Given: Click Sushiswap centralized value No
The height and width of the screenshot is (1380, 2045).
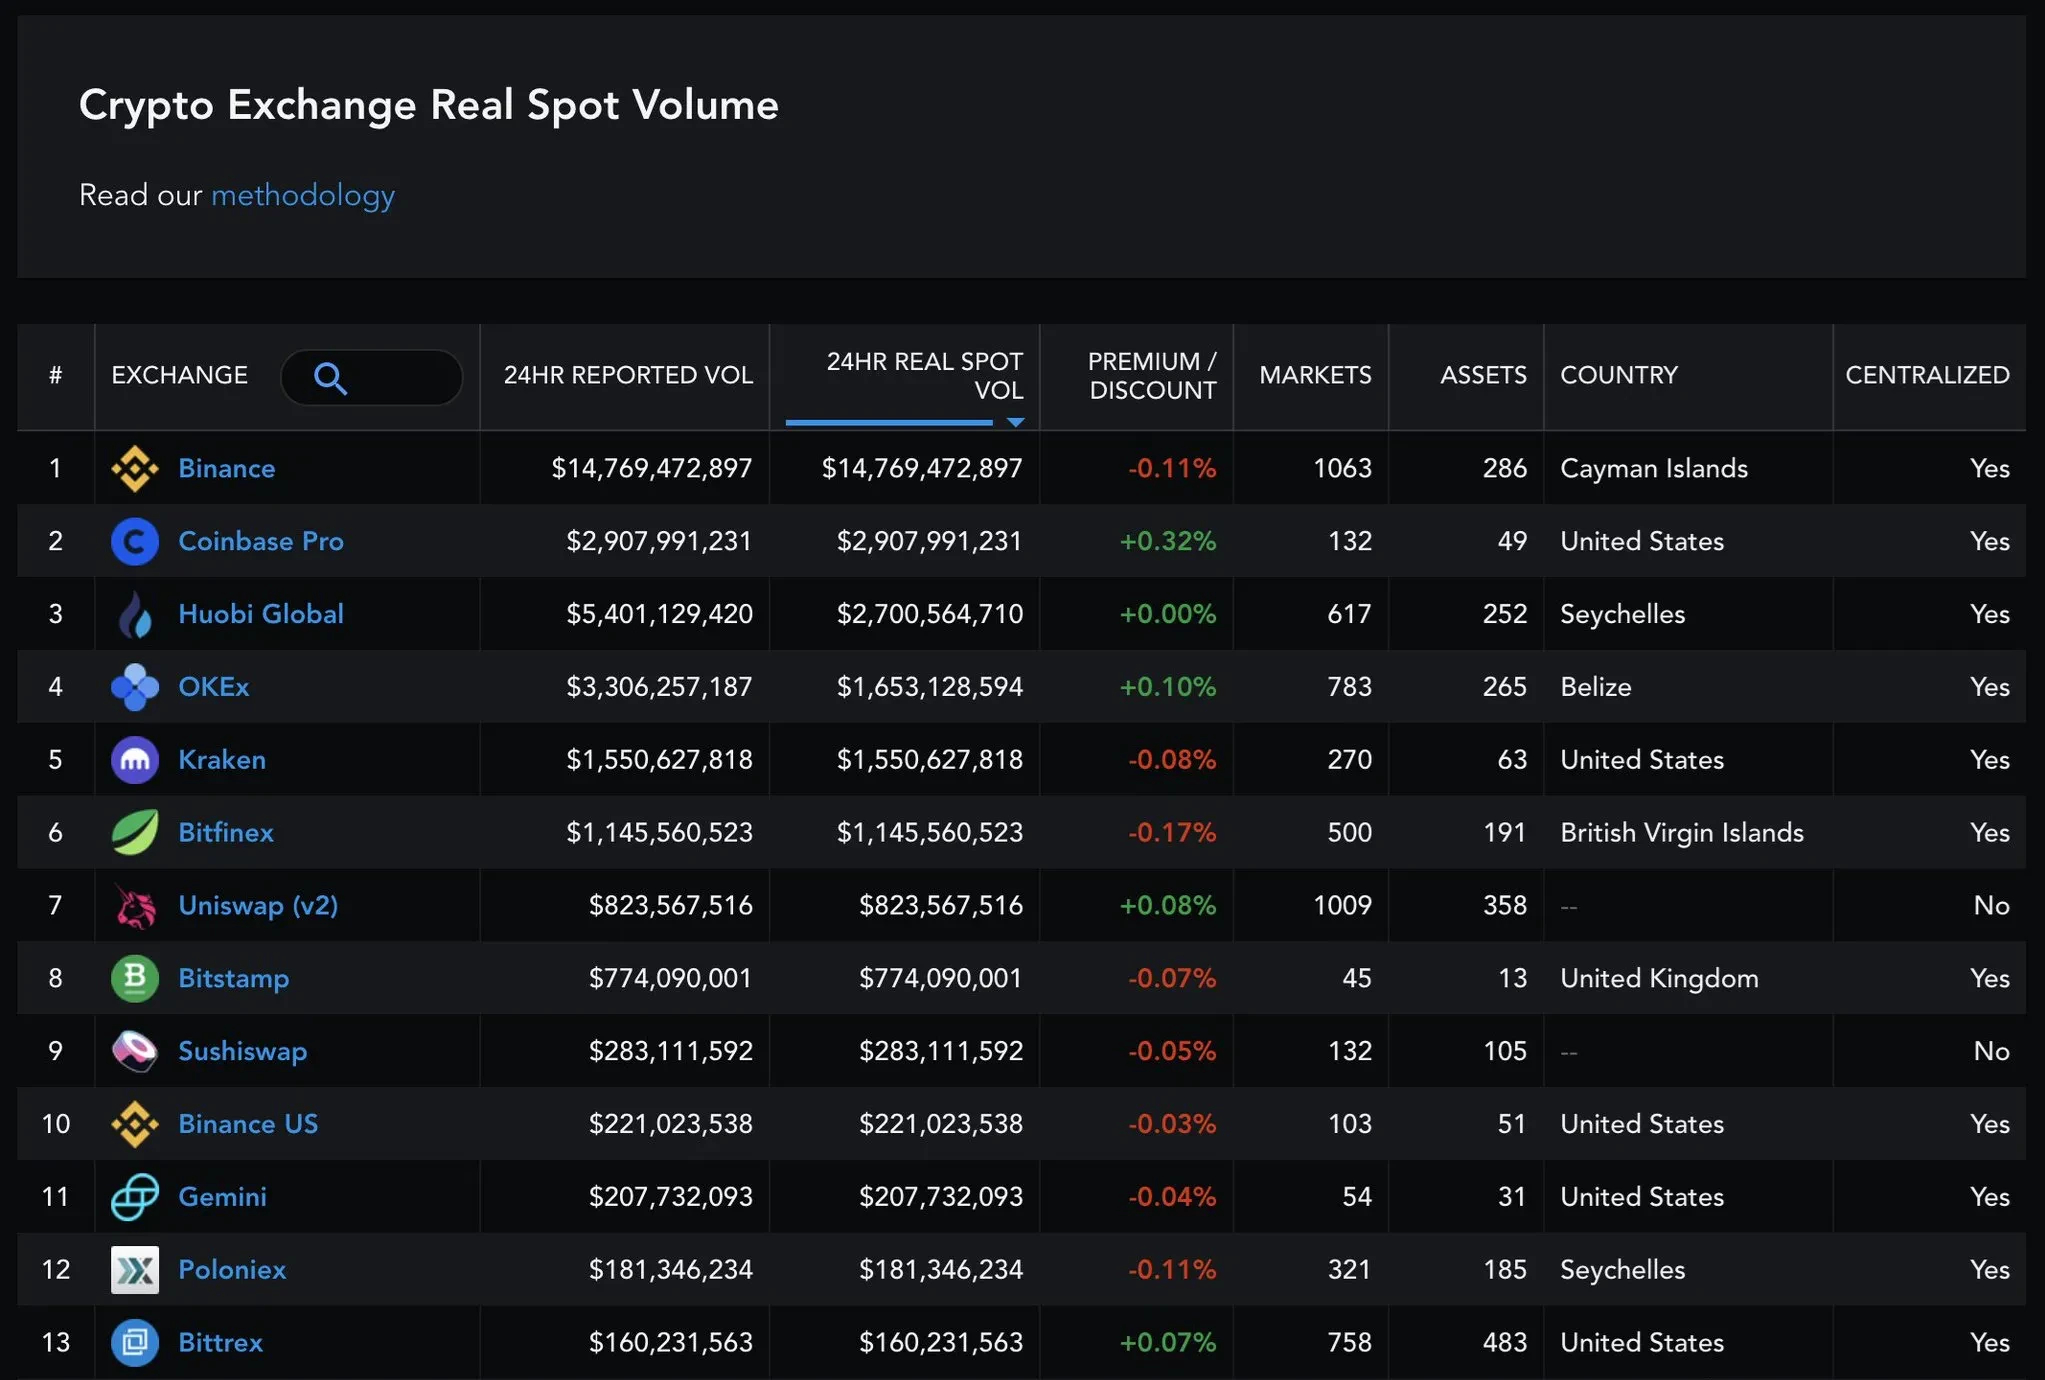Looking at the screenshot, I should click(1991, 1051).
